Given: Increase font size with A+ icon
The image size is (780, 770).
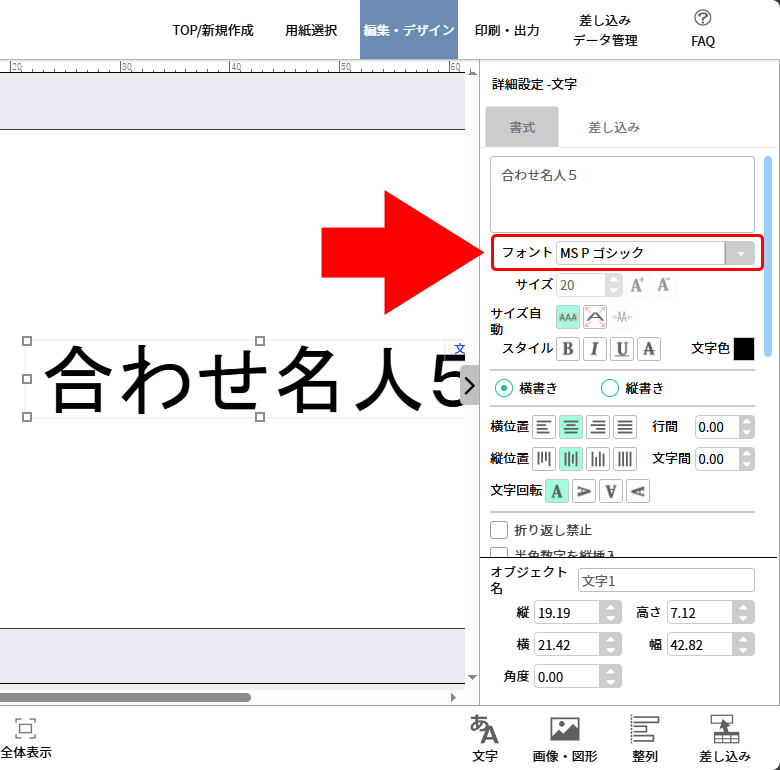Looking at the screenshot, I should coord(637,285).
